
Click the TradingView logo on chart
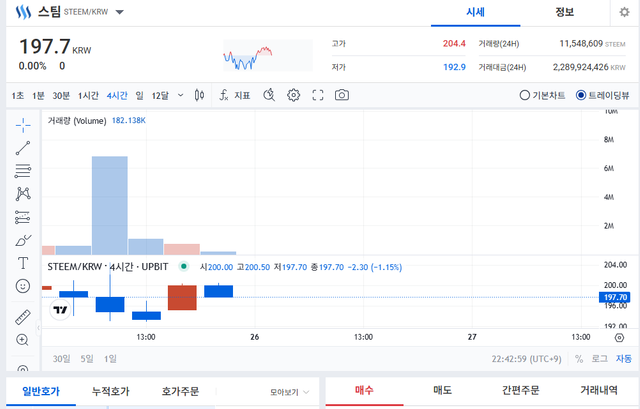(60, 310)
